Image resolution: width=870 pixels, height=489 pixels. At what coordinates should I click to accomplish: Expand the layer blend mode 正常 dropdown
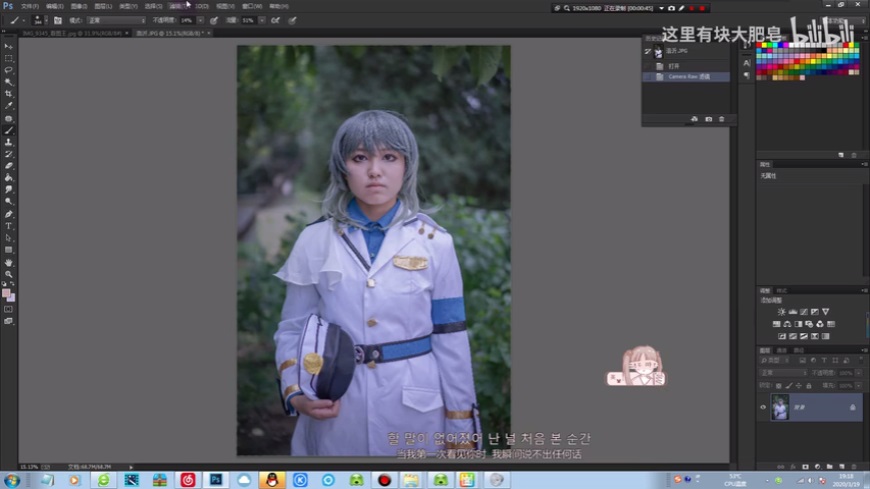[x=781, y=373]
